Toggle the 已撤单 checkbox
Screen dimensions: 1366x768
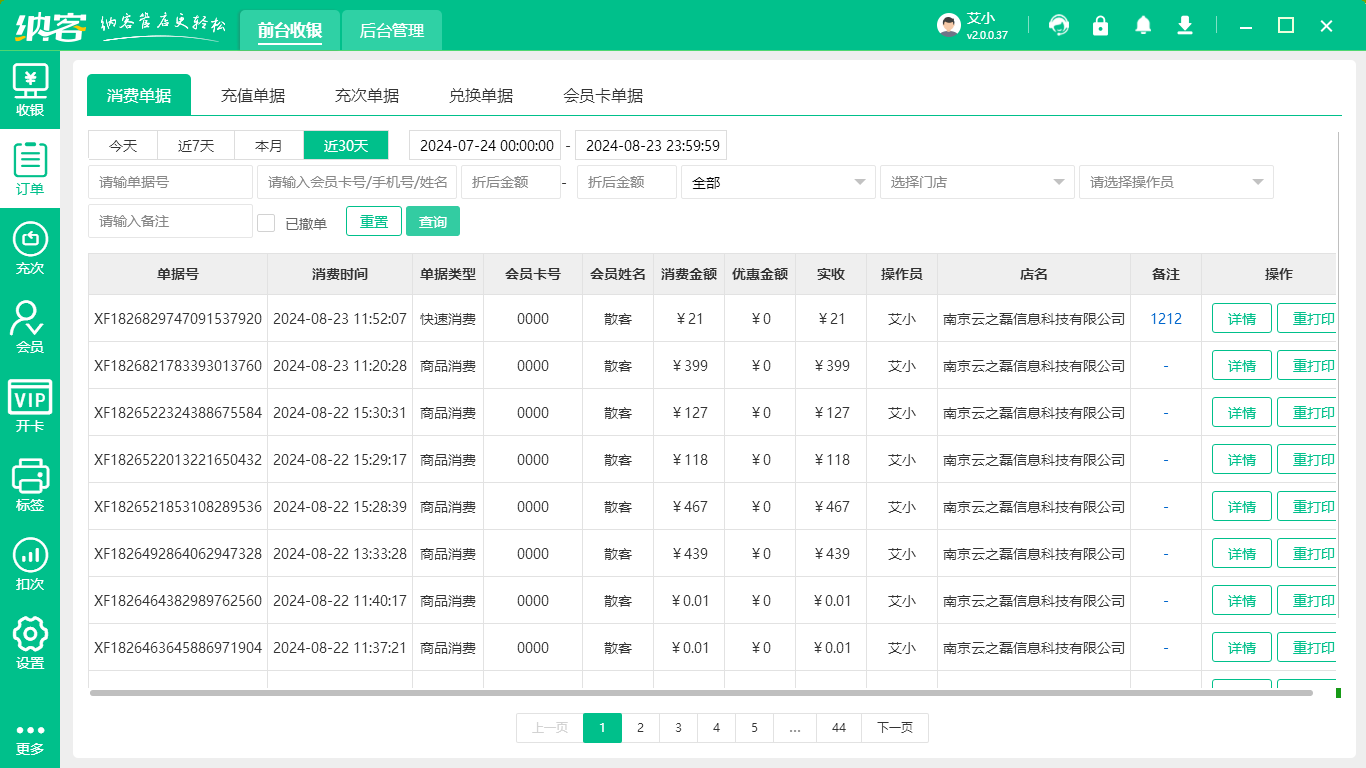[266, 223]
